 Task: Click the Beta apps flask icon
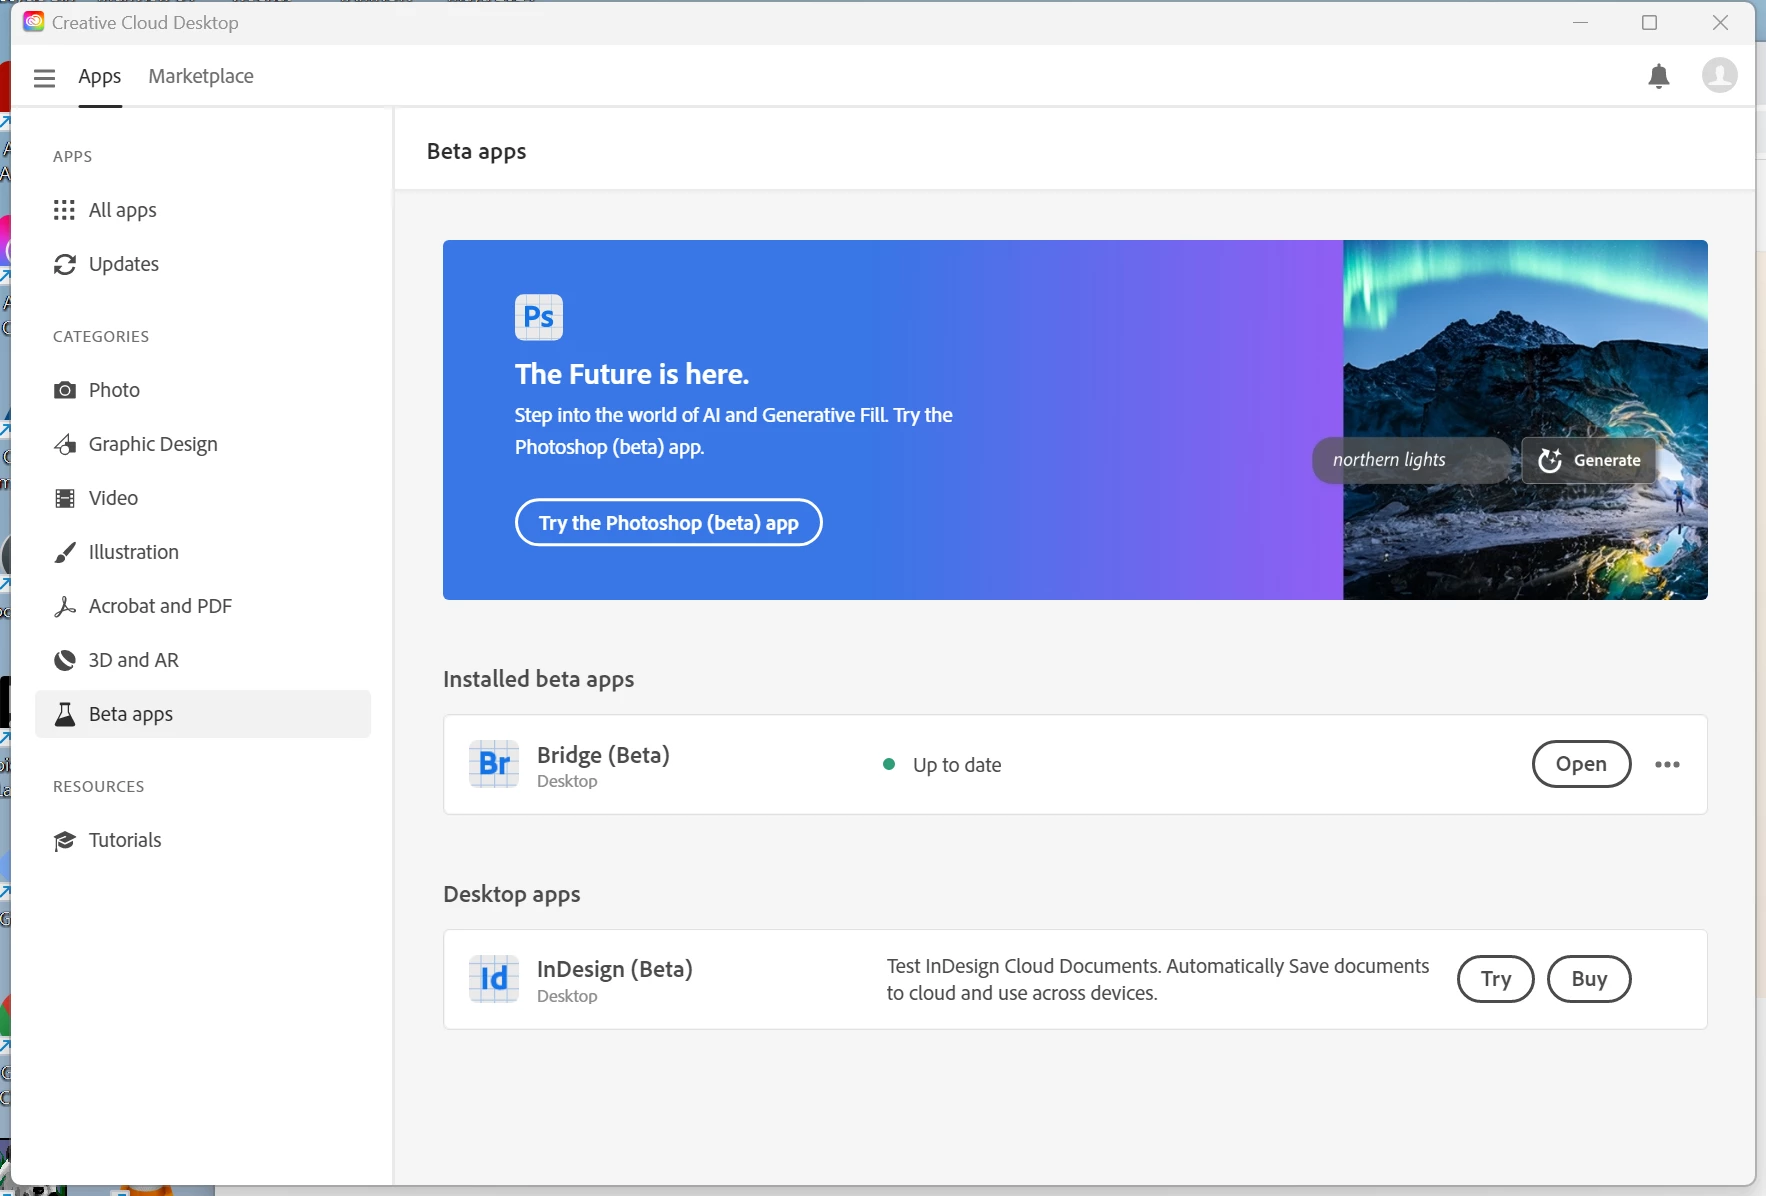coord(65,714)
